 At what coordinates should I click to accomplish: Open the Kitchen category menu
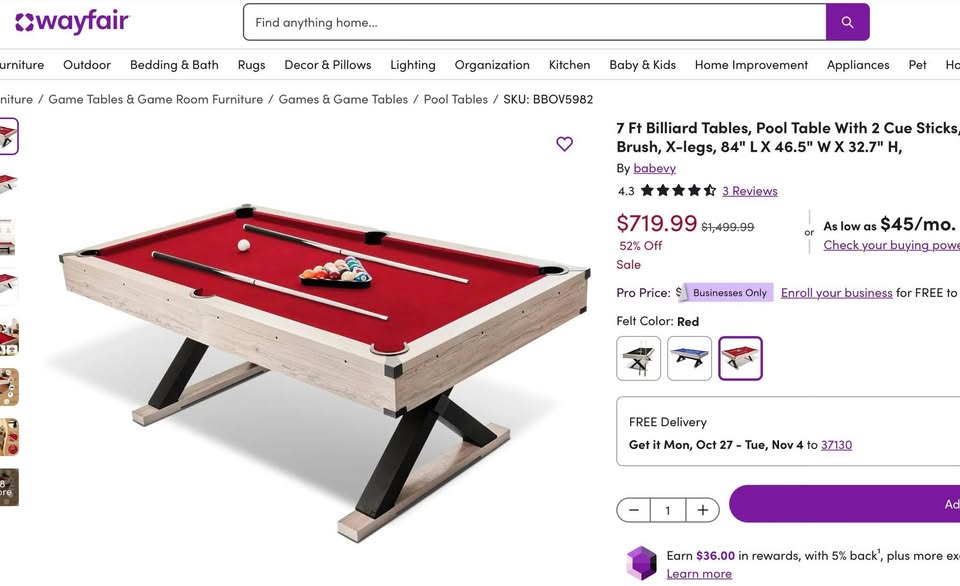point(569,65)
